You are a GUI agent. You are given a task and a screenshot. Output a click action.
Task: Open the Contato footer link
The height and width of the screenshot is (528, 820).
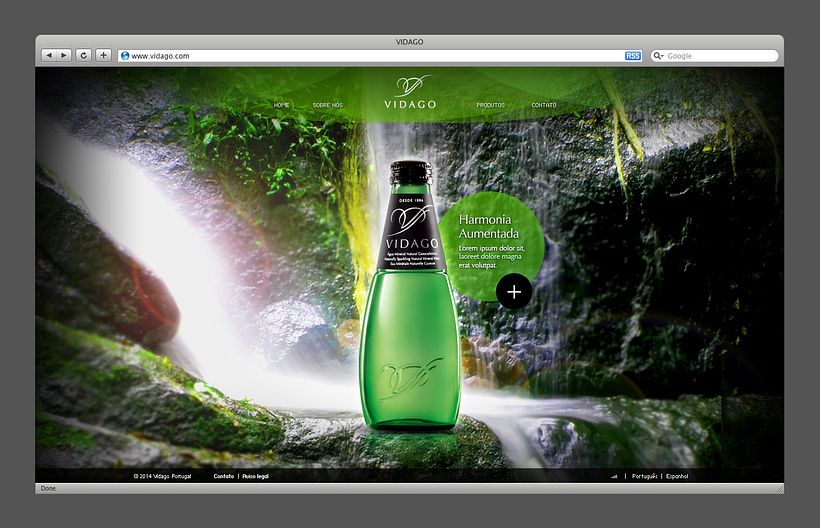click(x=224, y=476)
